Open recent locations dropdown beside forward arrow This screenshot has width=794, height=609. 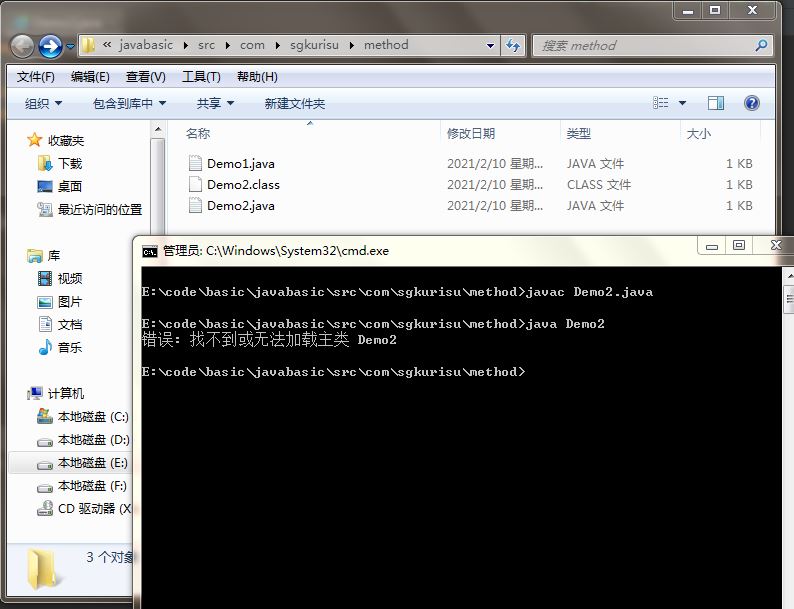[70, 47]
